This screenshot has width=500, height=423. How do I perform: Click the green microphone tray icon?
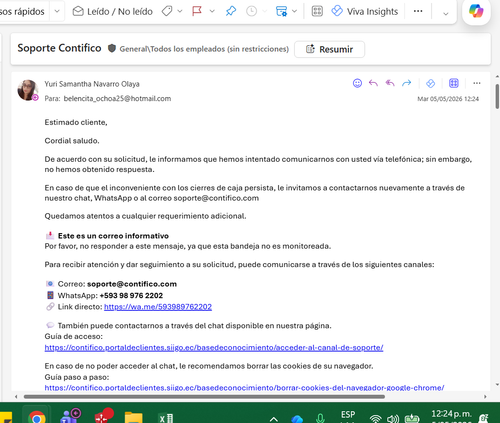point(320,418)
